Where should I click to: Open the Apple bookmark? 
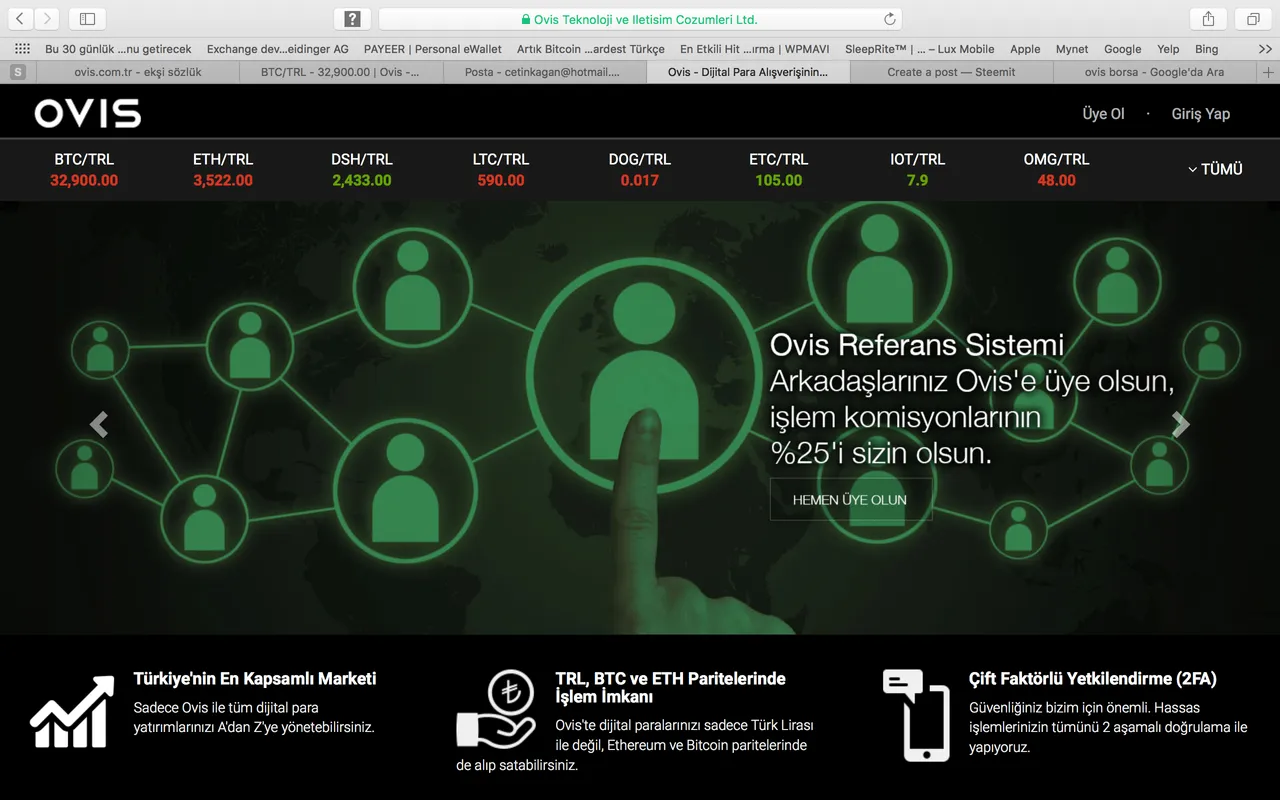(x=1025, y=48)
